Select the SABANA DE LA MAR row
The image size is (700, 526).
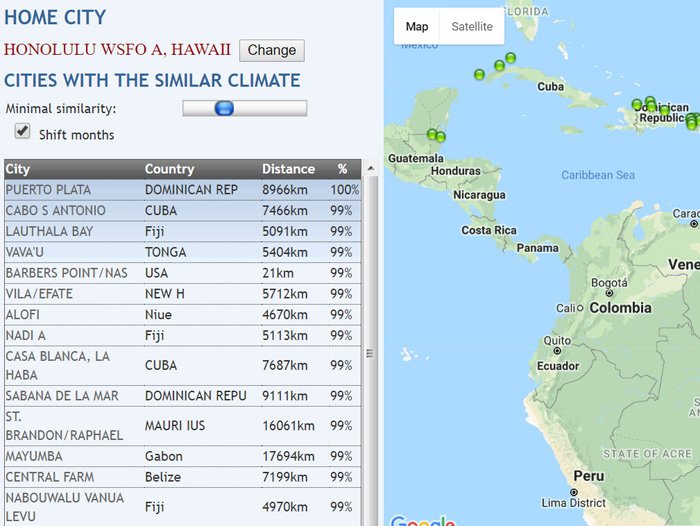click(183, 396)
